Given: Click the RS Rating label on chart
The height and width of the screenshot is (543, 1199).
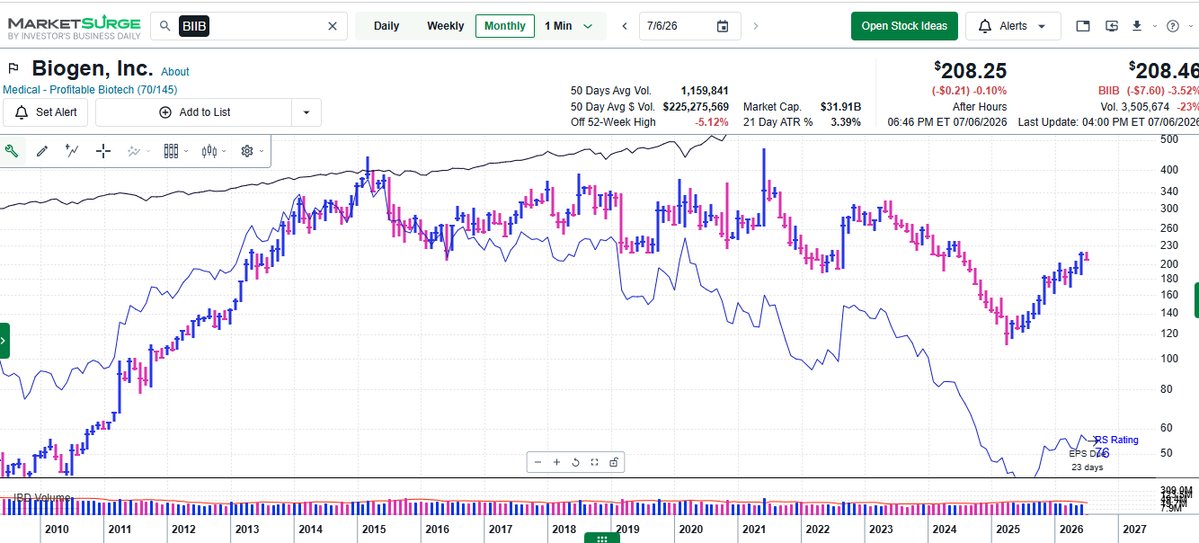Looking at the screenshot, I should tap(1117, 440).
